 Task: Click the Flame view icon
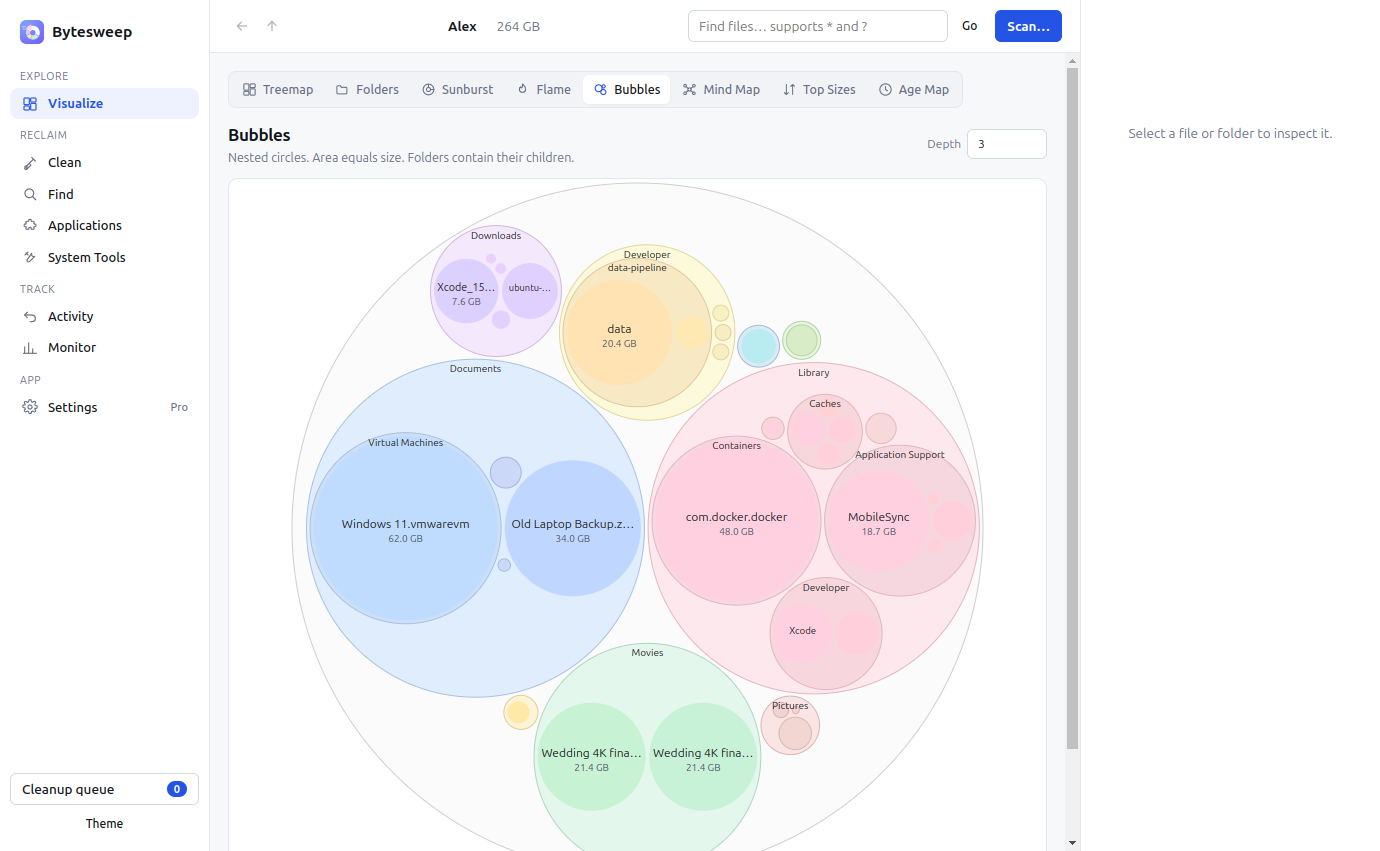coord(522,89)
